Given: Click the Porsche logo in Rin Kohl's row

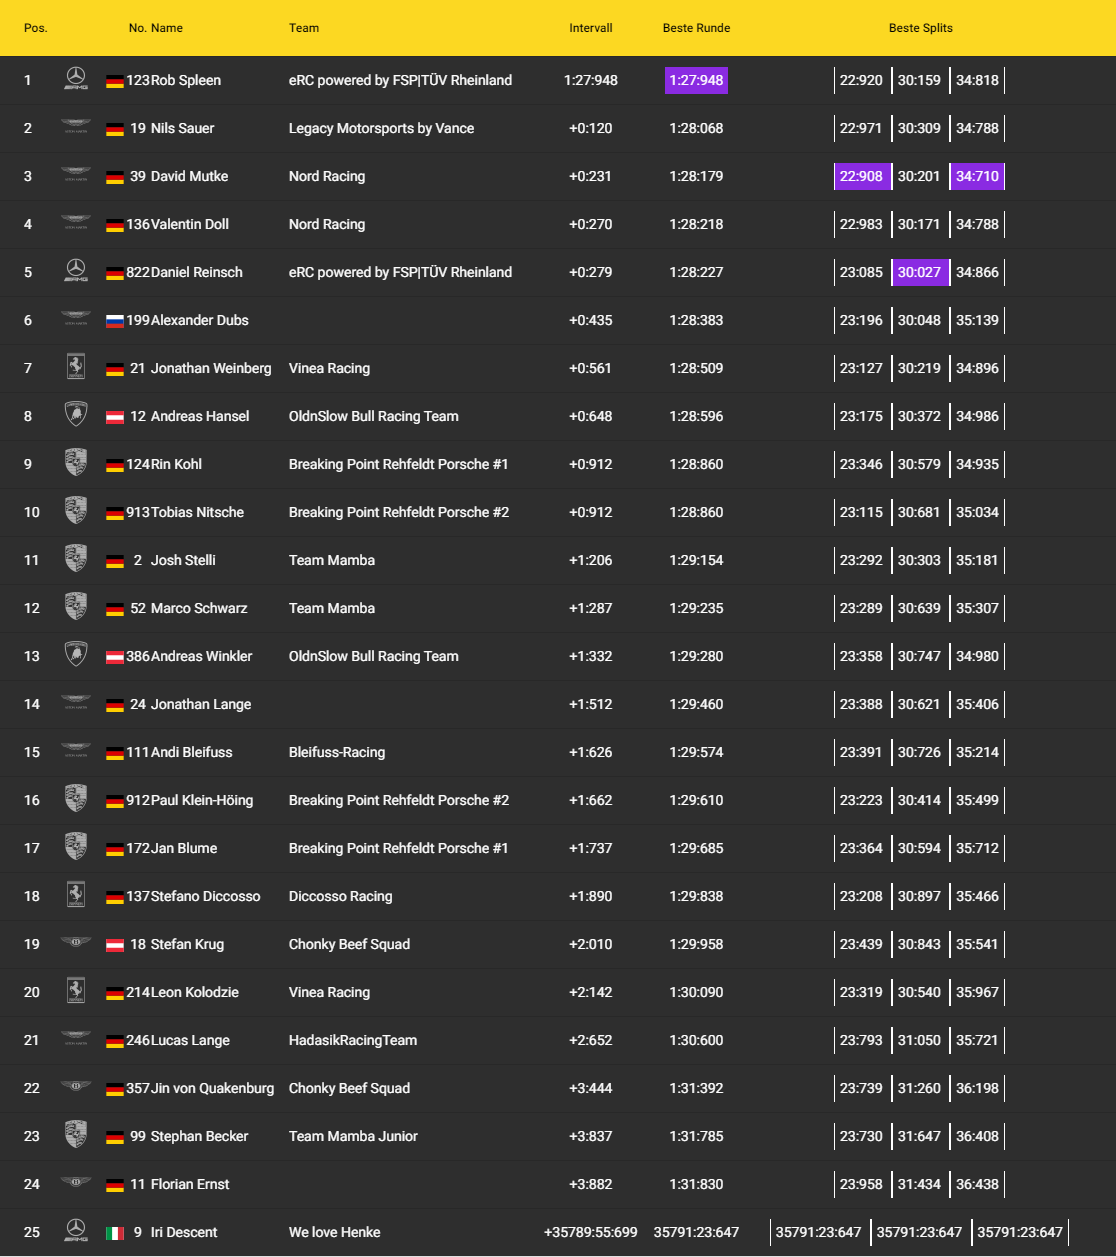Looking at the screenshot, I should pos(76,464).
